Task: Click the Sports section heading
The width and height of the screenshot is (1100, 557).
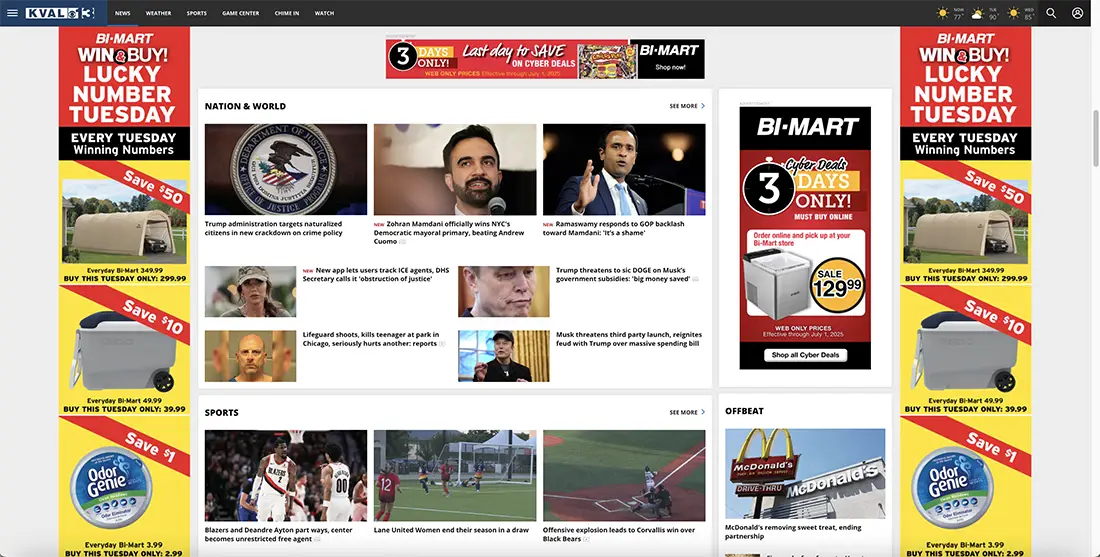Action: click(222, 412)
